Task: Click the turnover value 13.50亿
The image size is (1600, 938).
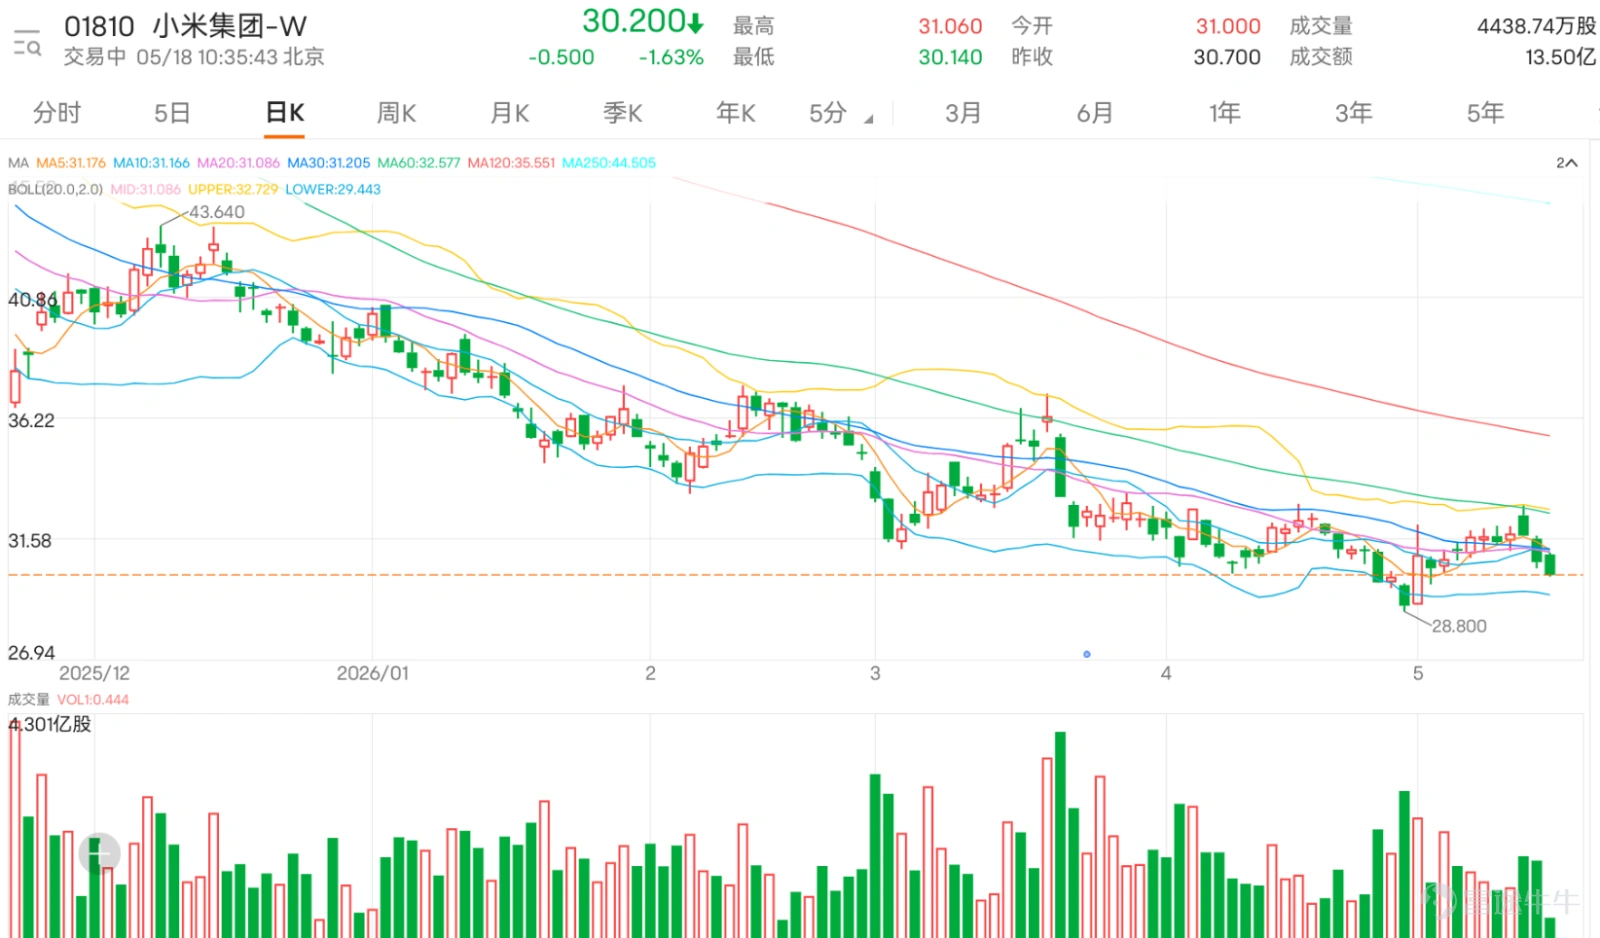Action: point(1560,57)
